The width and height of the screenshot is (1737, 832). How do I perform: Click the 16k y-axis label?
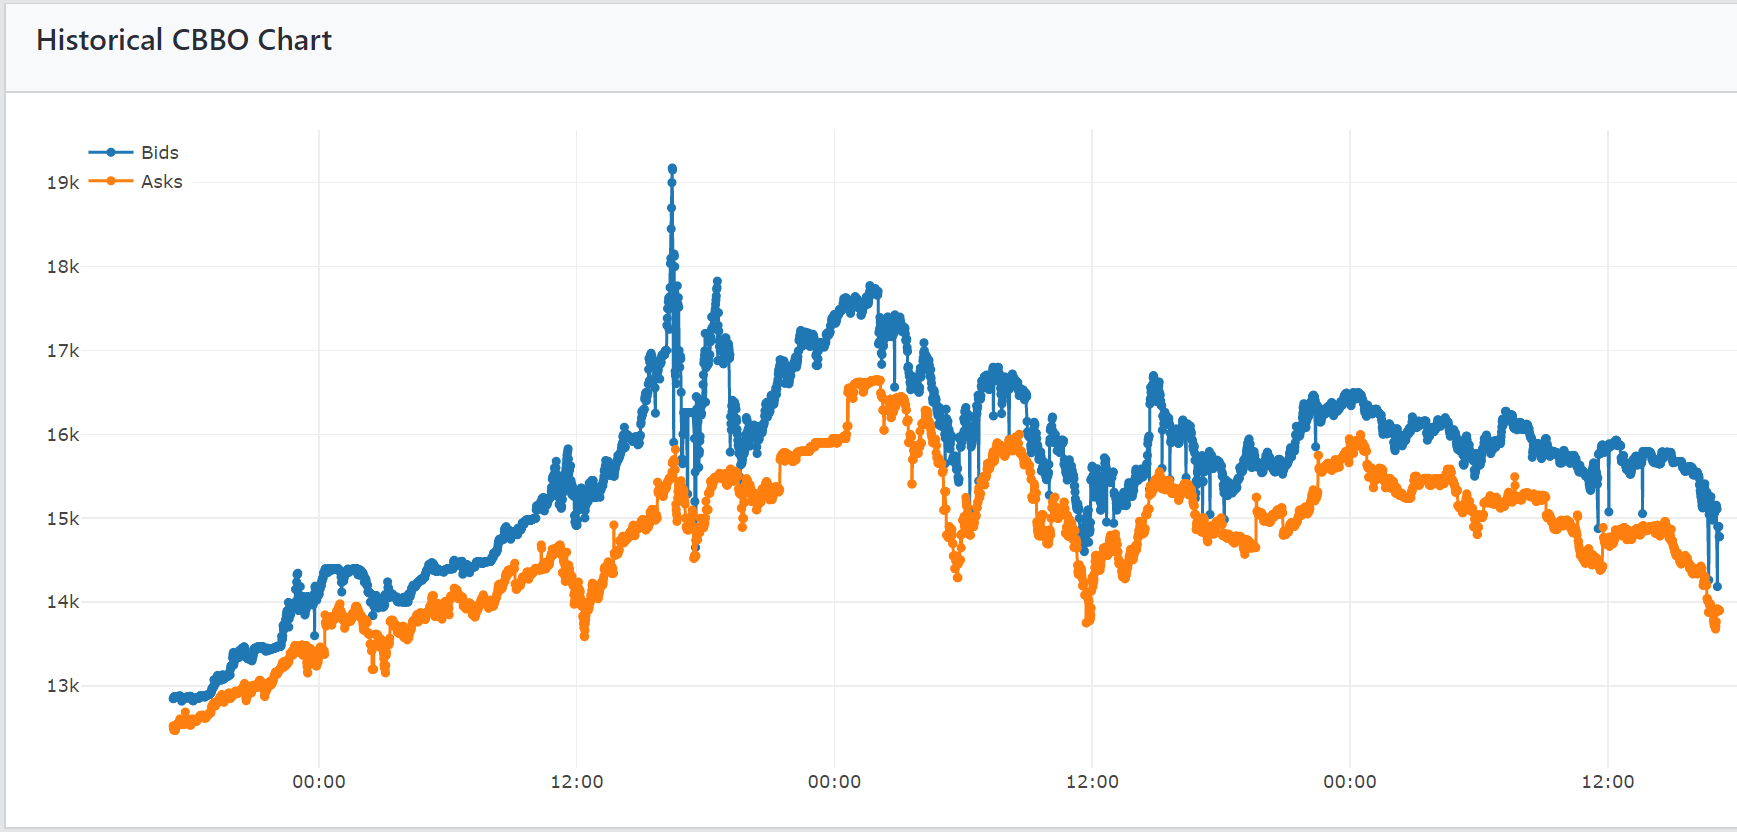coord(63,435)
